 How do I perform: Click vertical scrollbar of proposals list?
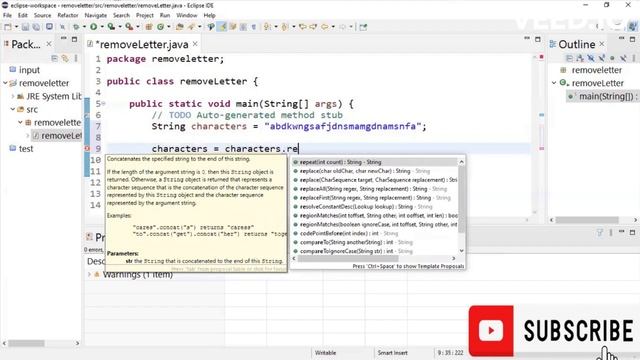point(462,199)
